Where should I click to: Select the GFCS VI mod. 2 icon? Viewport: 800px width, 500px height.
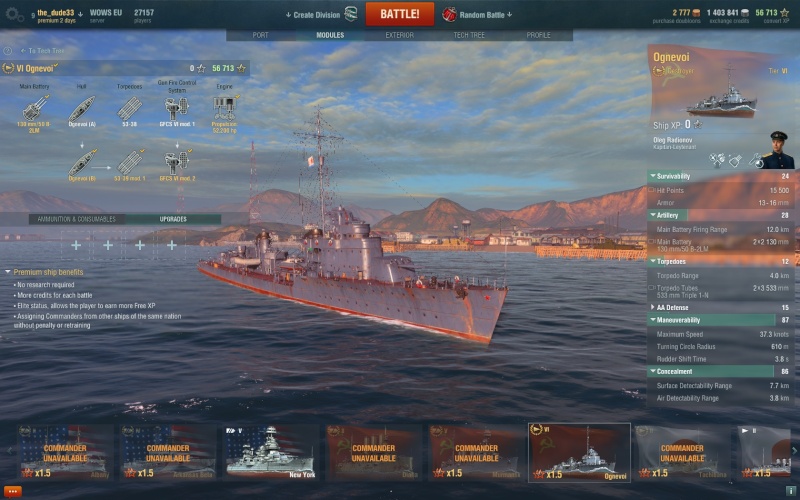click(177, 163)
